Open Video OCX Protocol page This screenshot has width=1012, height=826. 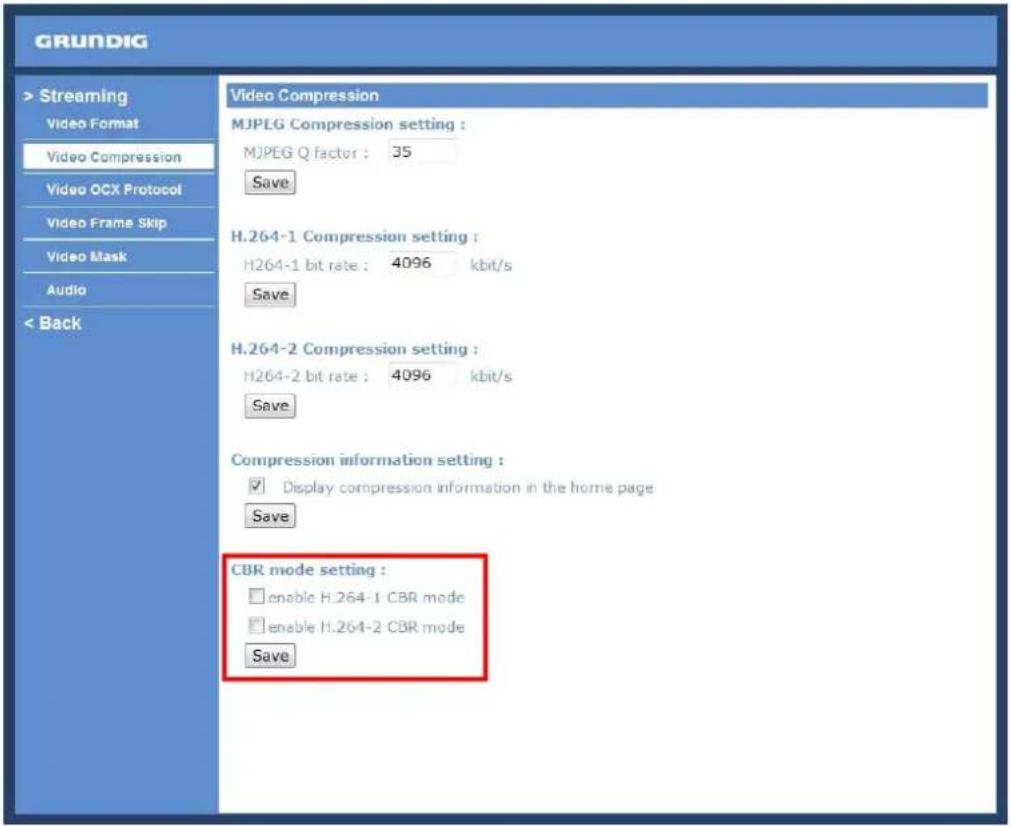click(114, 190)
